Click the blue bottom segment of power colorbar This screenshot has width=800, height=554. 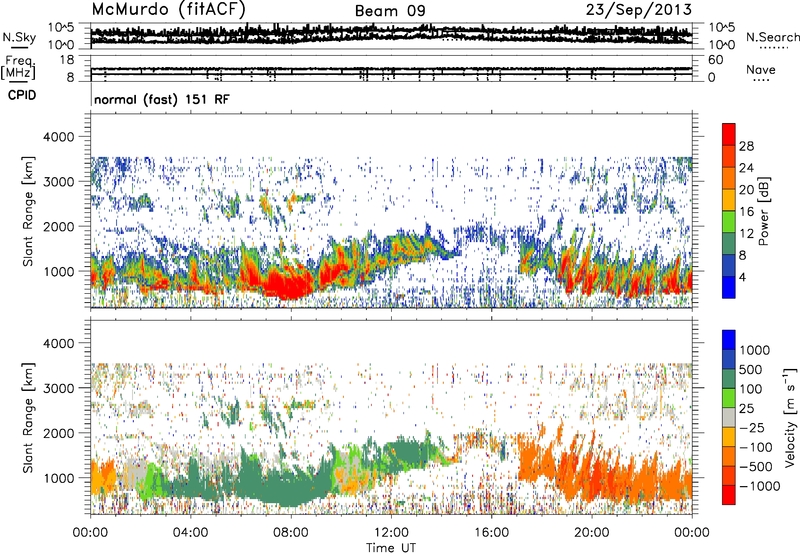pos(729,287)
